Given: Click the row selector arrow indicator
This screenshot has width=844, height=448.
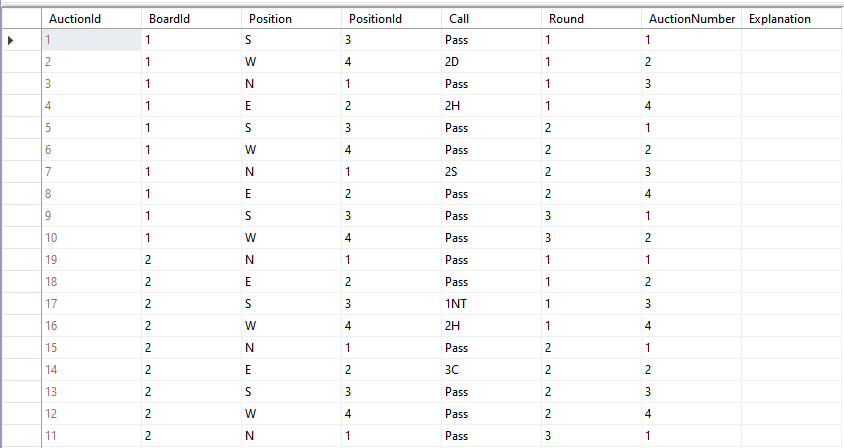Looking at the screenshot, I should coord(11,40).
